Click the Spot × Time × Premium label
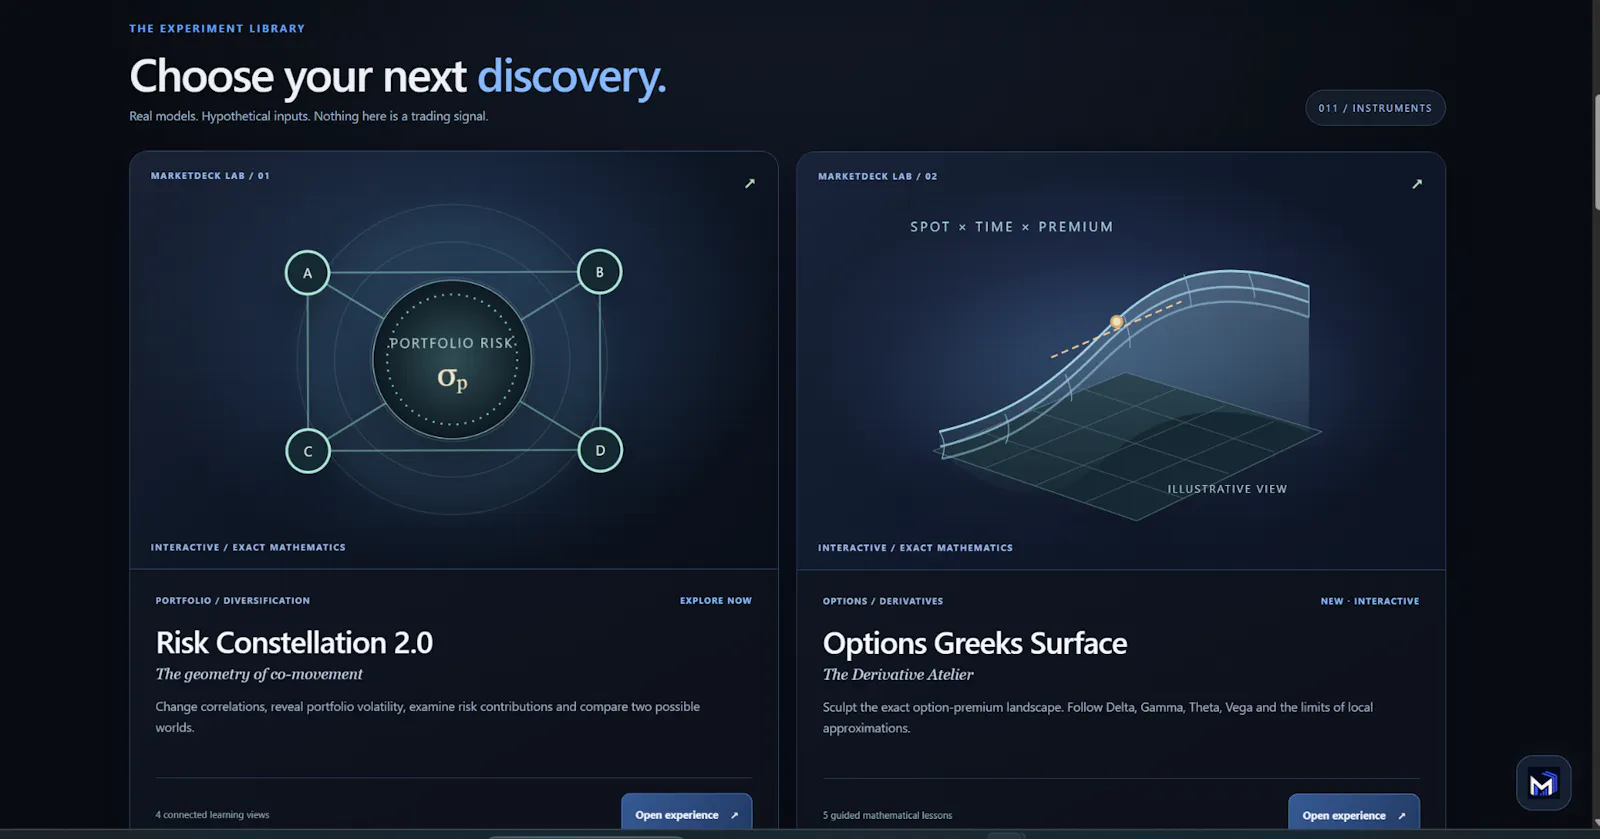The image size is (1600, 839). pos(1011,227)
